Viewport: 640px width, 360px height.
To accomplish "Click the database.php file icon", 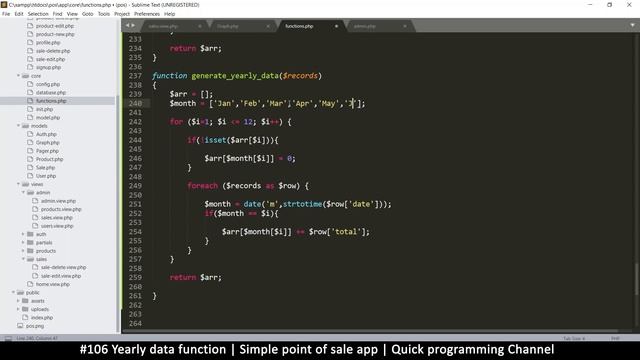I will tap(30, 93).
